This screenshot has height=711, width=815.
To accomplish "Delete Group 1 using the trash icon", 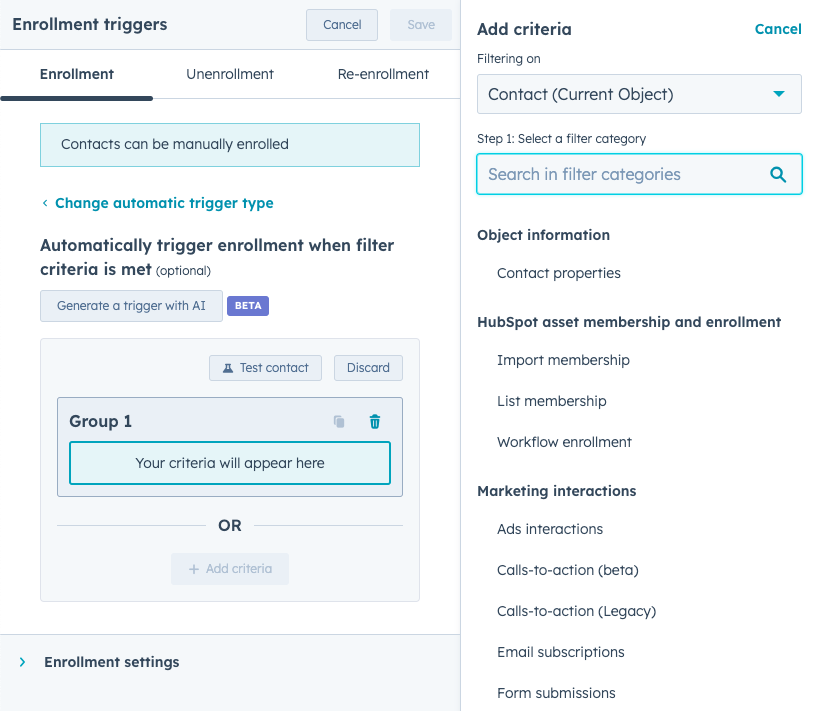I will click(374, 422).
